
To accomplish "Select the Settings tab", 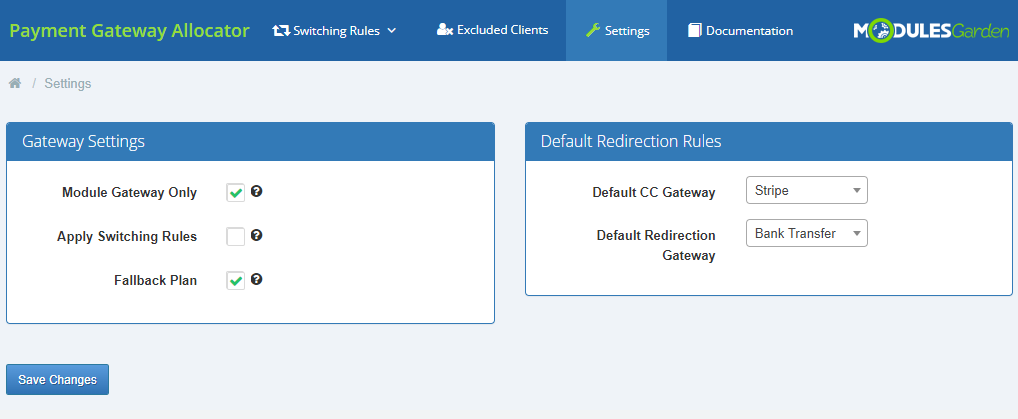I will coord(616,31).
